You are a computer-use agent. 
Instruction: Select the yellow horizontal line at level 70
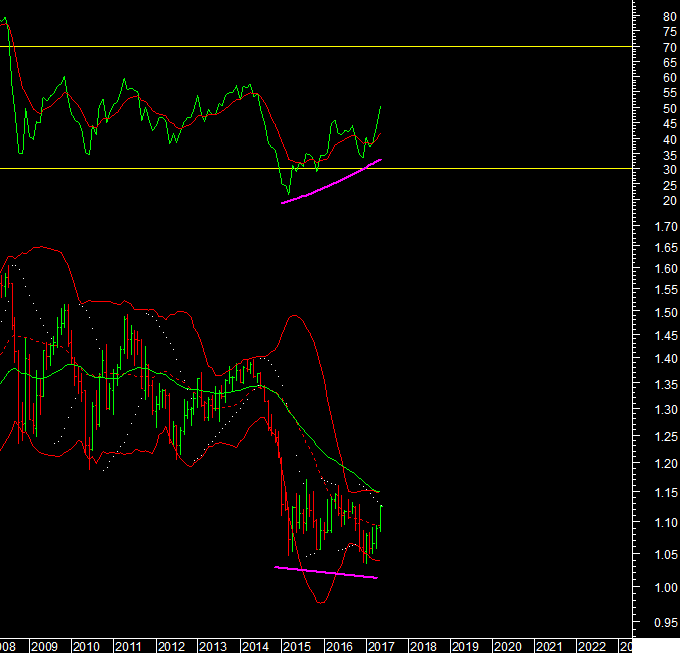[316, 46]
